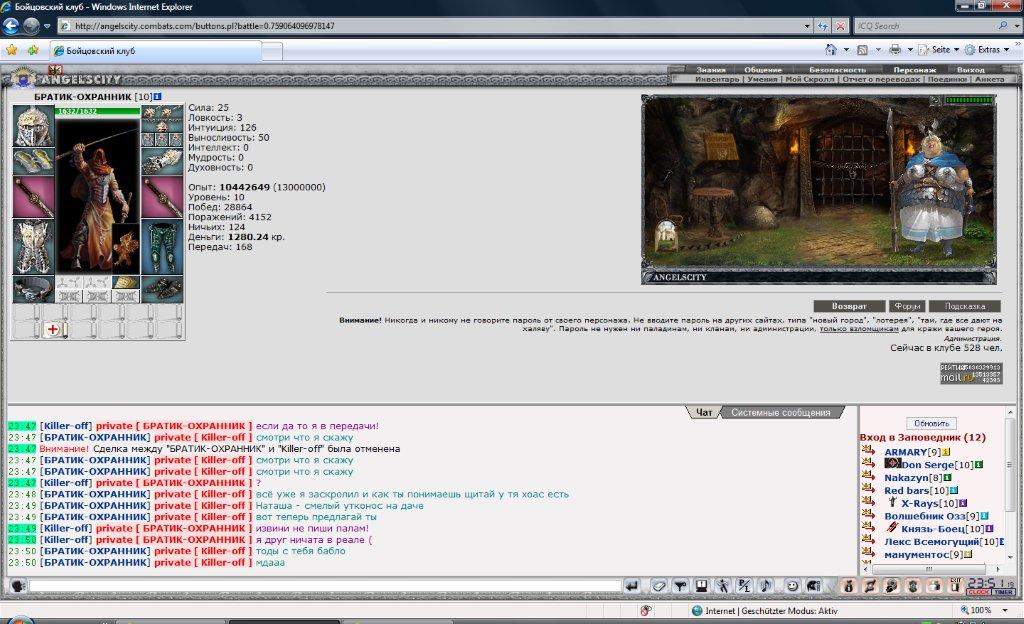Open the Безопасность menu

click(837, 70)
